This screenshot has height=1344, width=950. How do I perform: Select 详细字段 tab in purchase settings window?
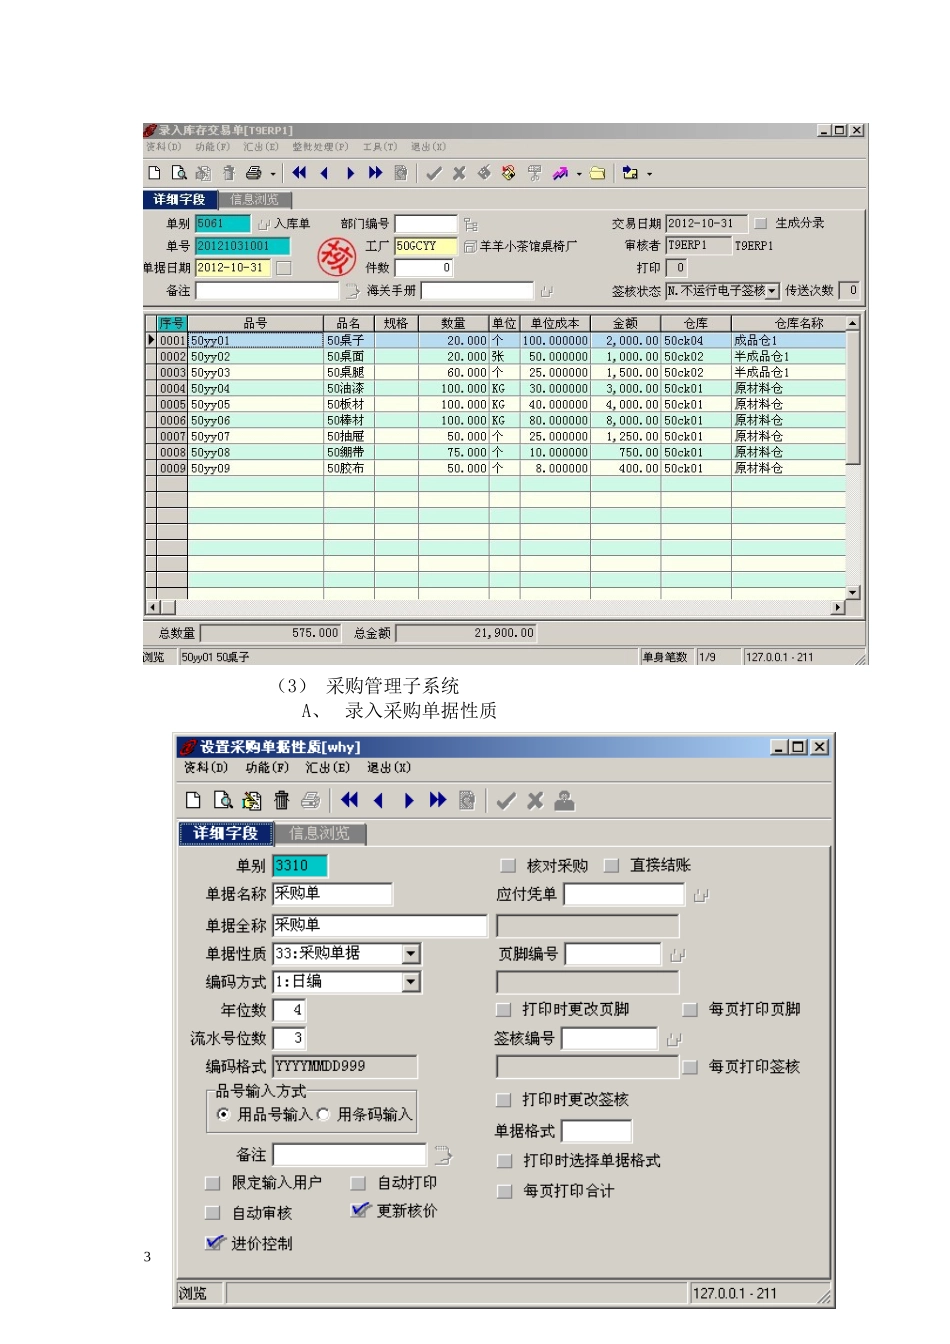(x=226, y=834)
